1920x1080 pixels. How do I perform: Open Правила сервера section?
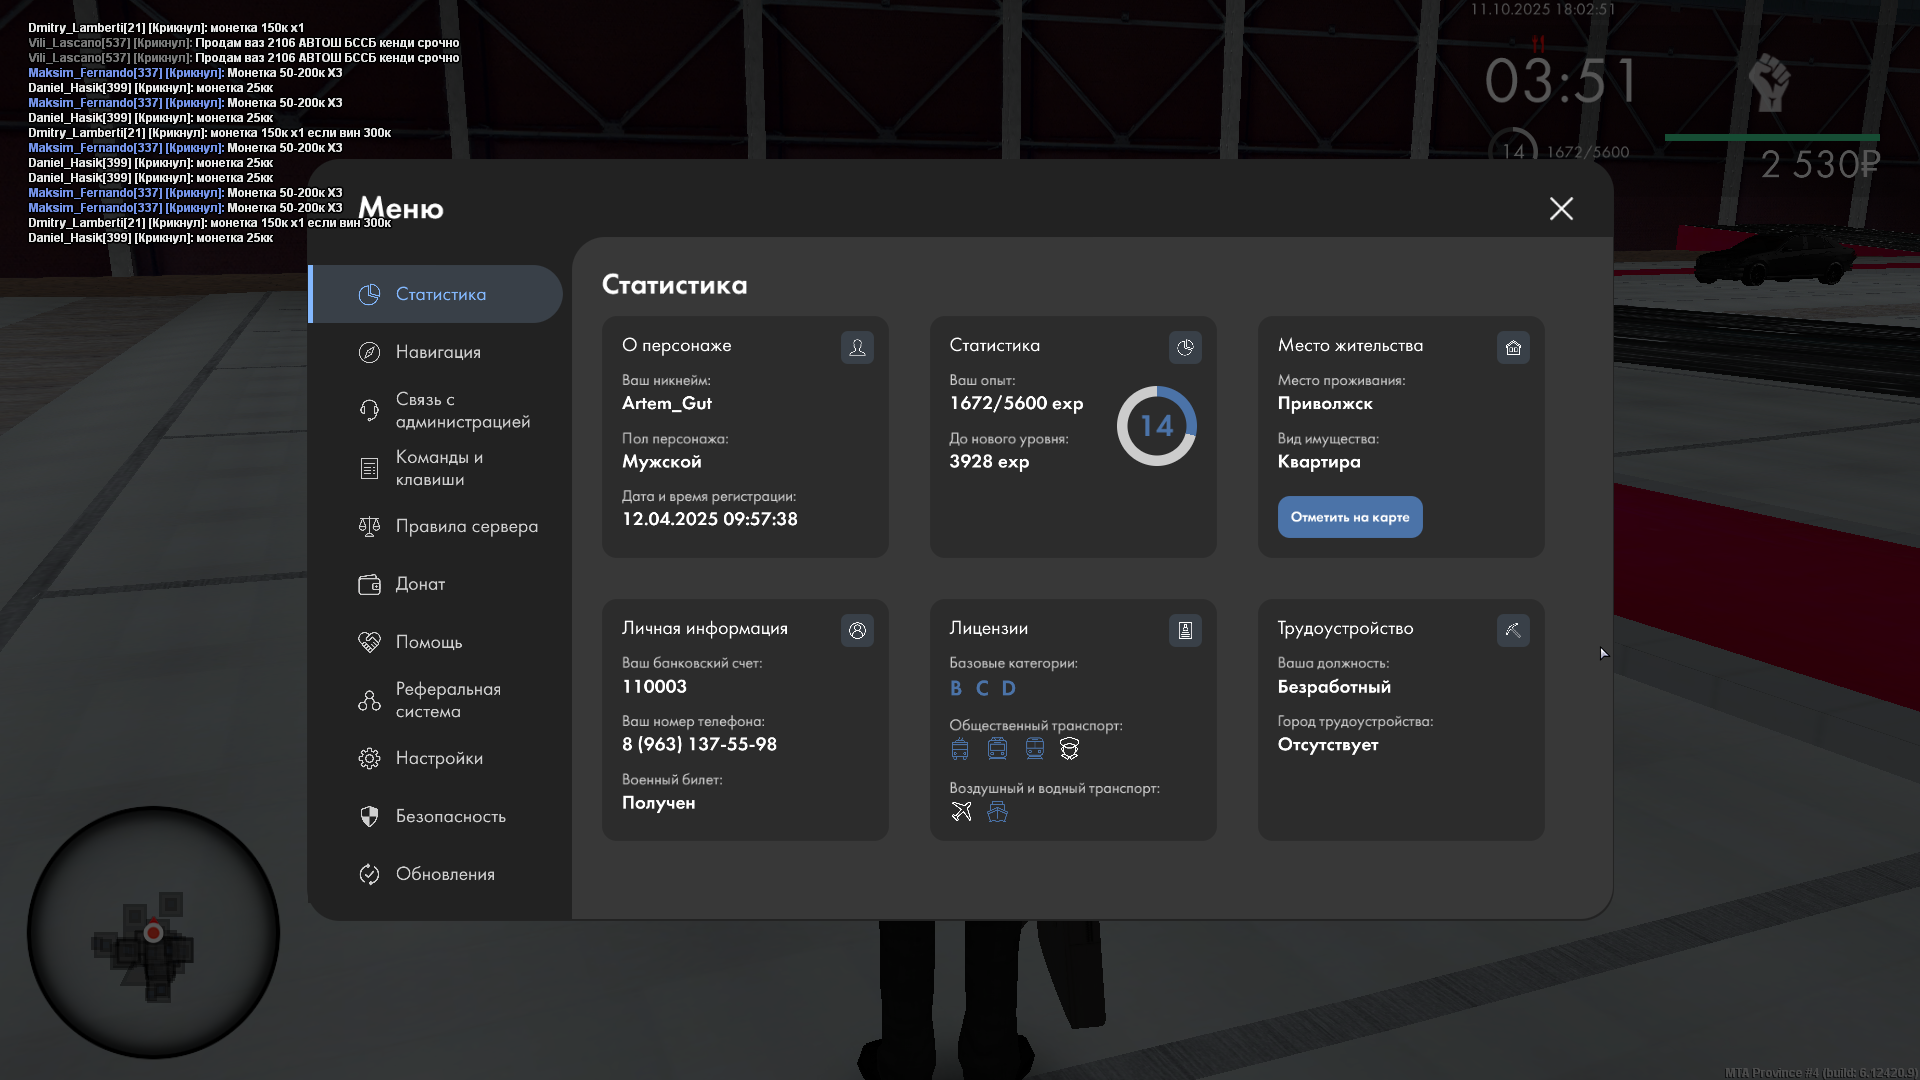[466, 526]
